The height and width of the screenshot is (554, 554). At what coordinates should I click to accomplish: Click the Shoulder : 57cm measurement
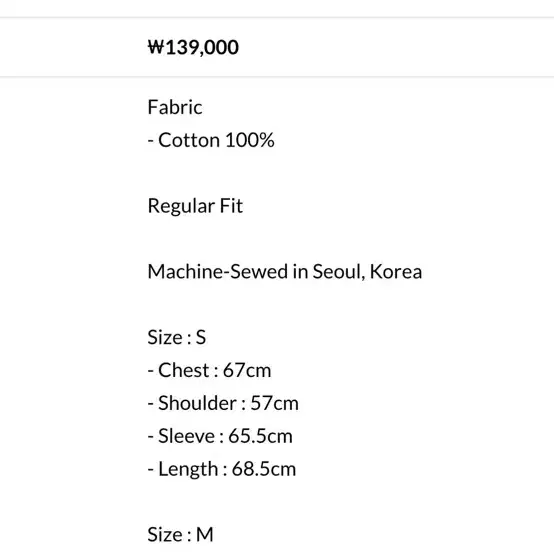(x=223, y=403)
